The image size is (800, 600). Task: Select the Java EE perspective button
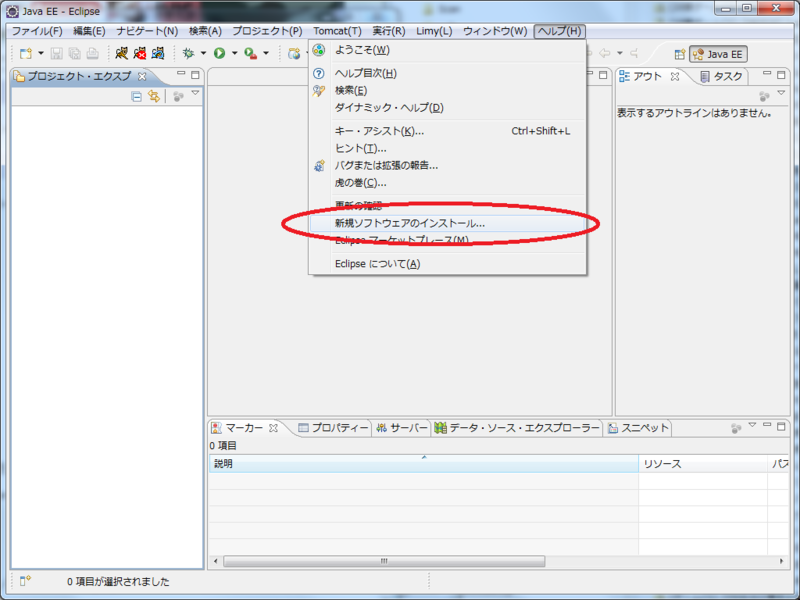[718, 54]
